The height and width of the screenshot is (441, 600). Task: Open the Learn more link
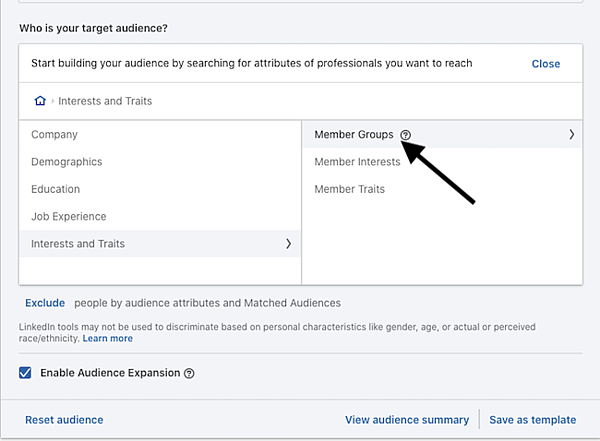click(x=108, y=339)
